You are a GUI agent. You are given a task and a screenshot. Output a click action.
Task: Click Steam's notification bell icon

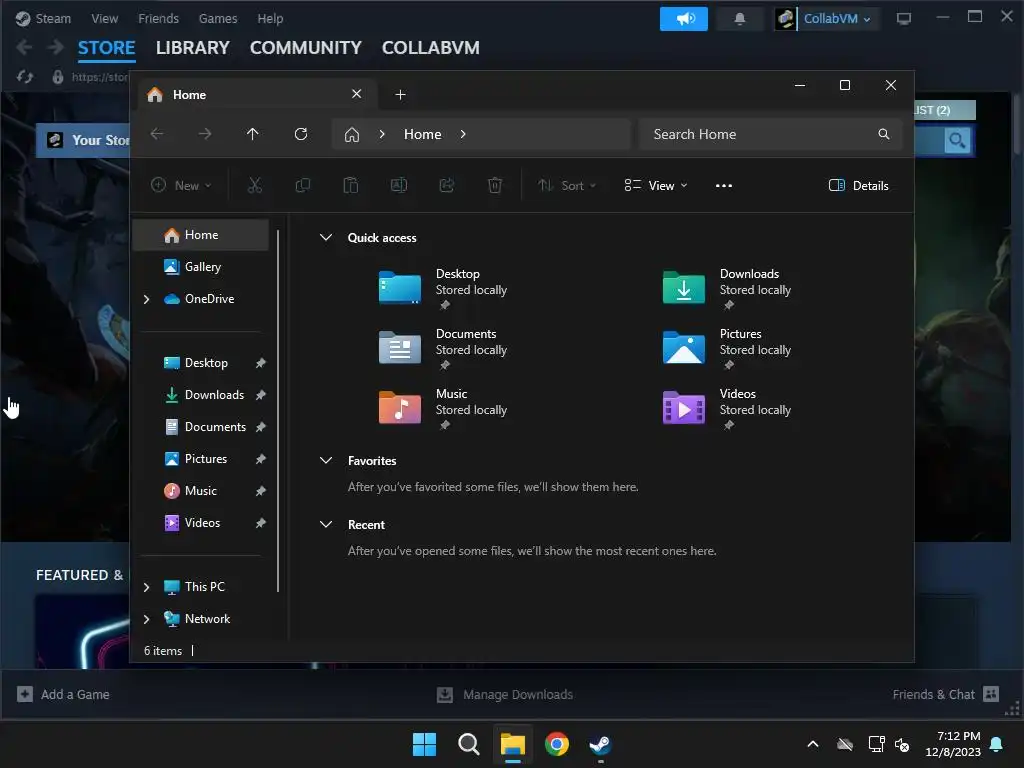(x=740, y=19)
